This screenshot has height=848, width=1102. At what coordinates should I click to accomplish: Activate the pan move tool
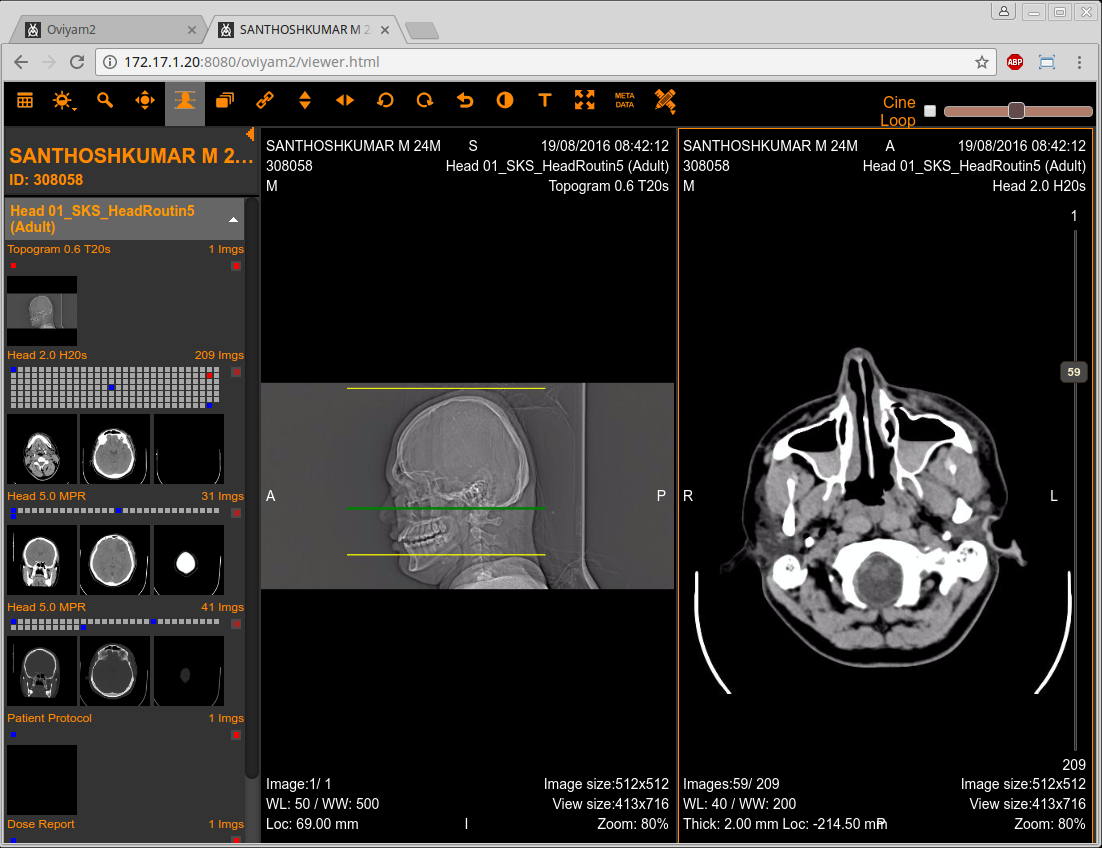pos(145,100)
